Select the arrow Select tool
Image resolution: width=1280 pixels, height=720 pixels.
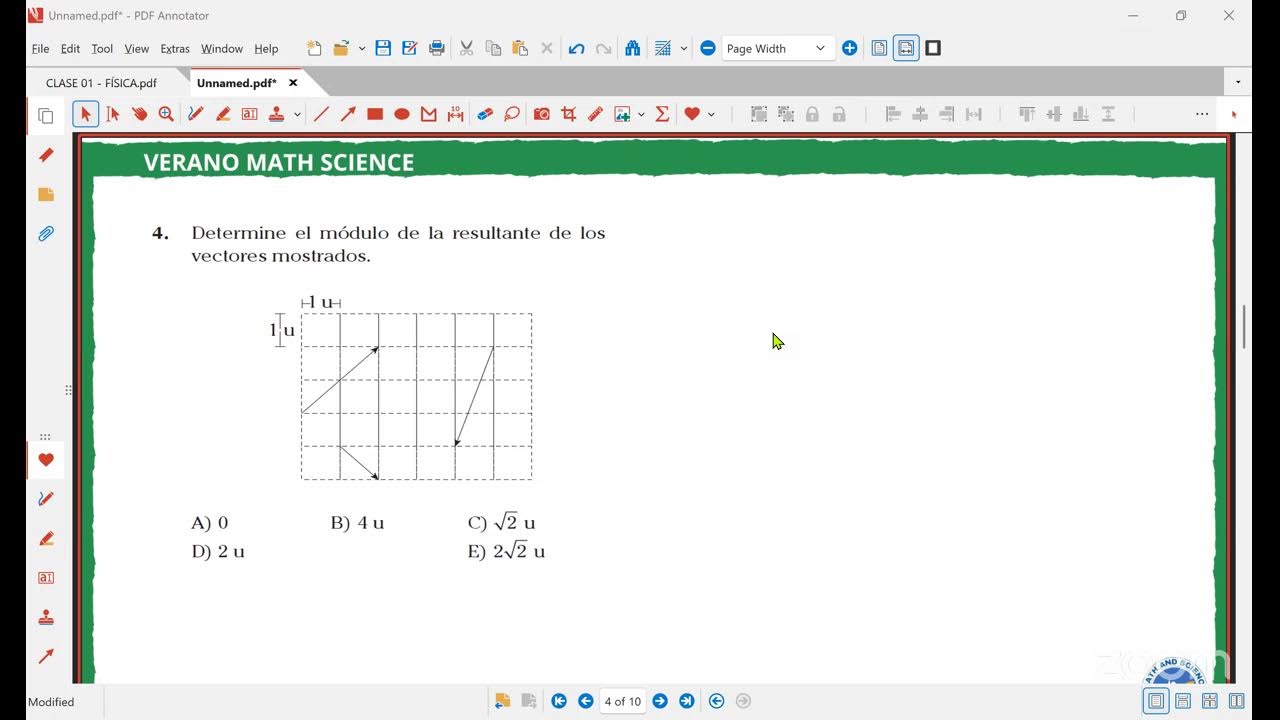[85, 114]
